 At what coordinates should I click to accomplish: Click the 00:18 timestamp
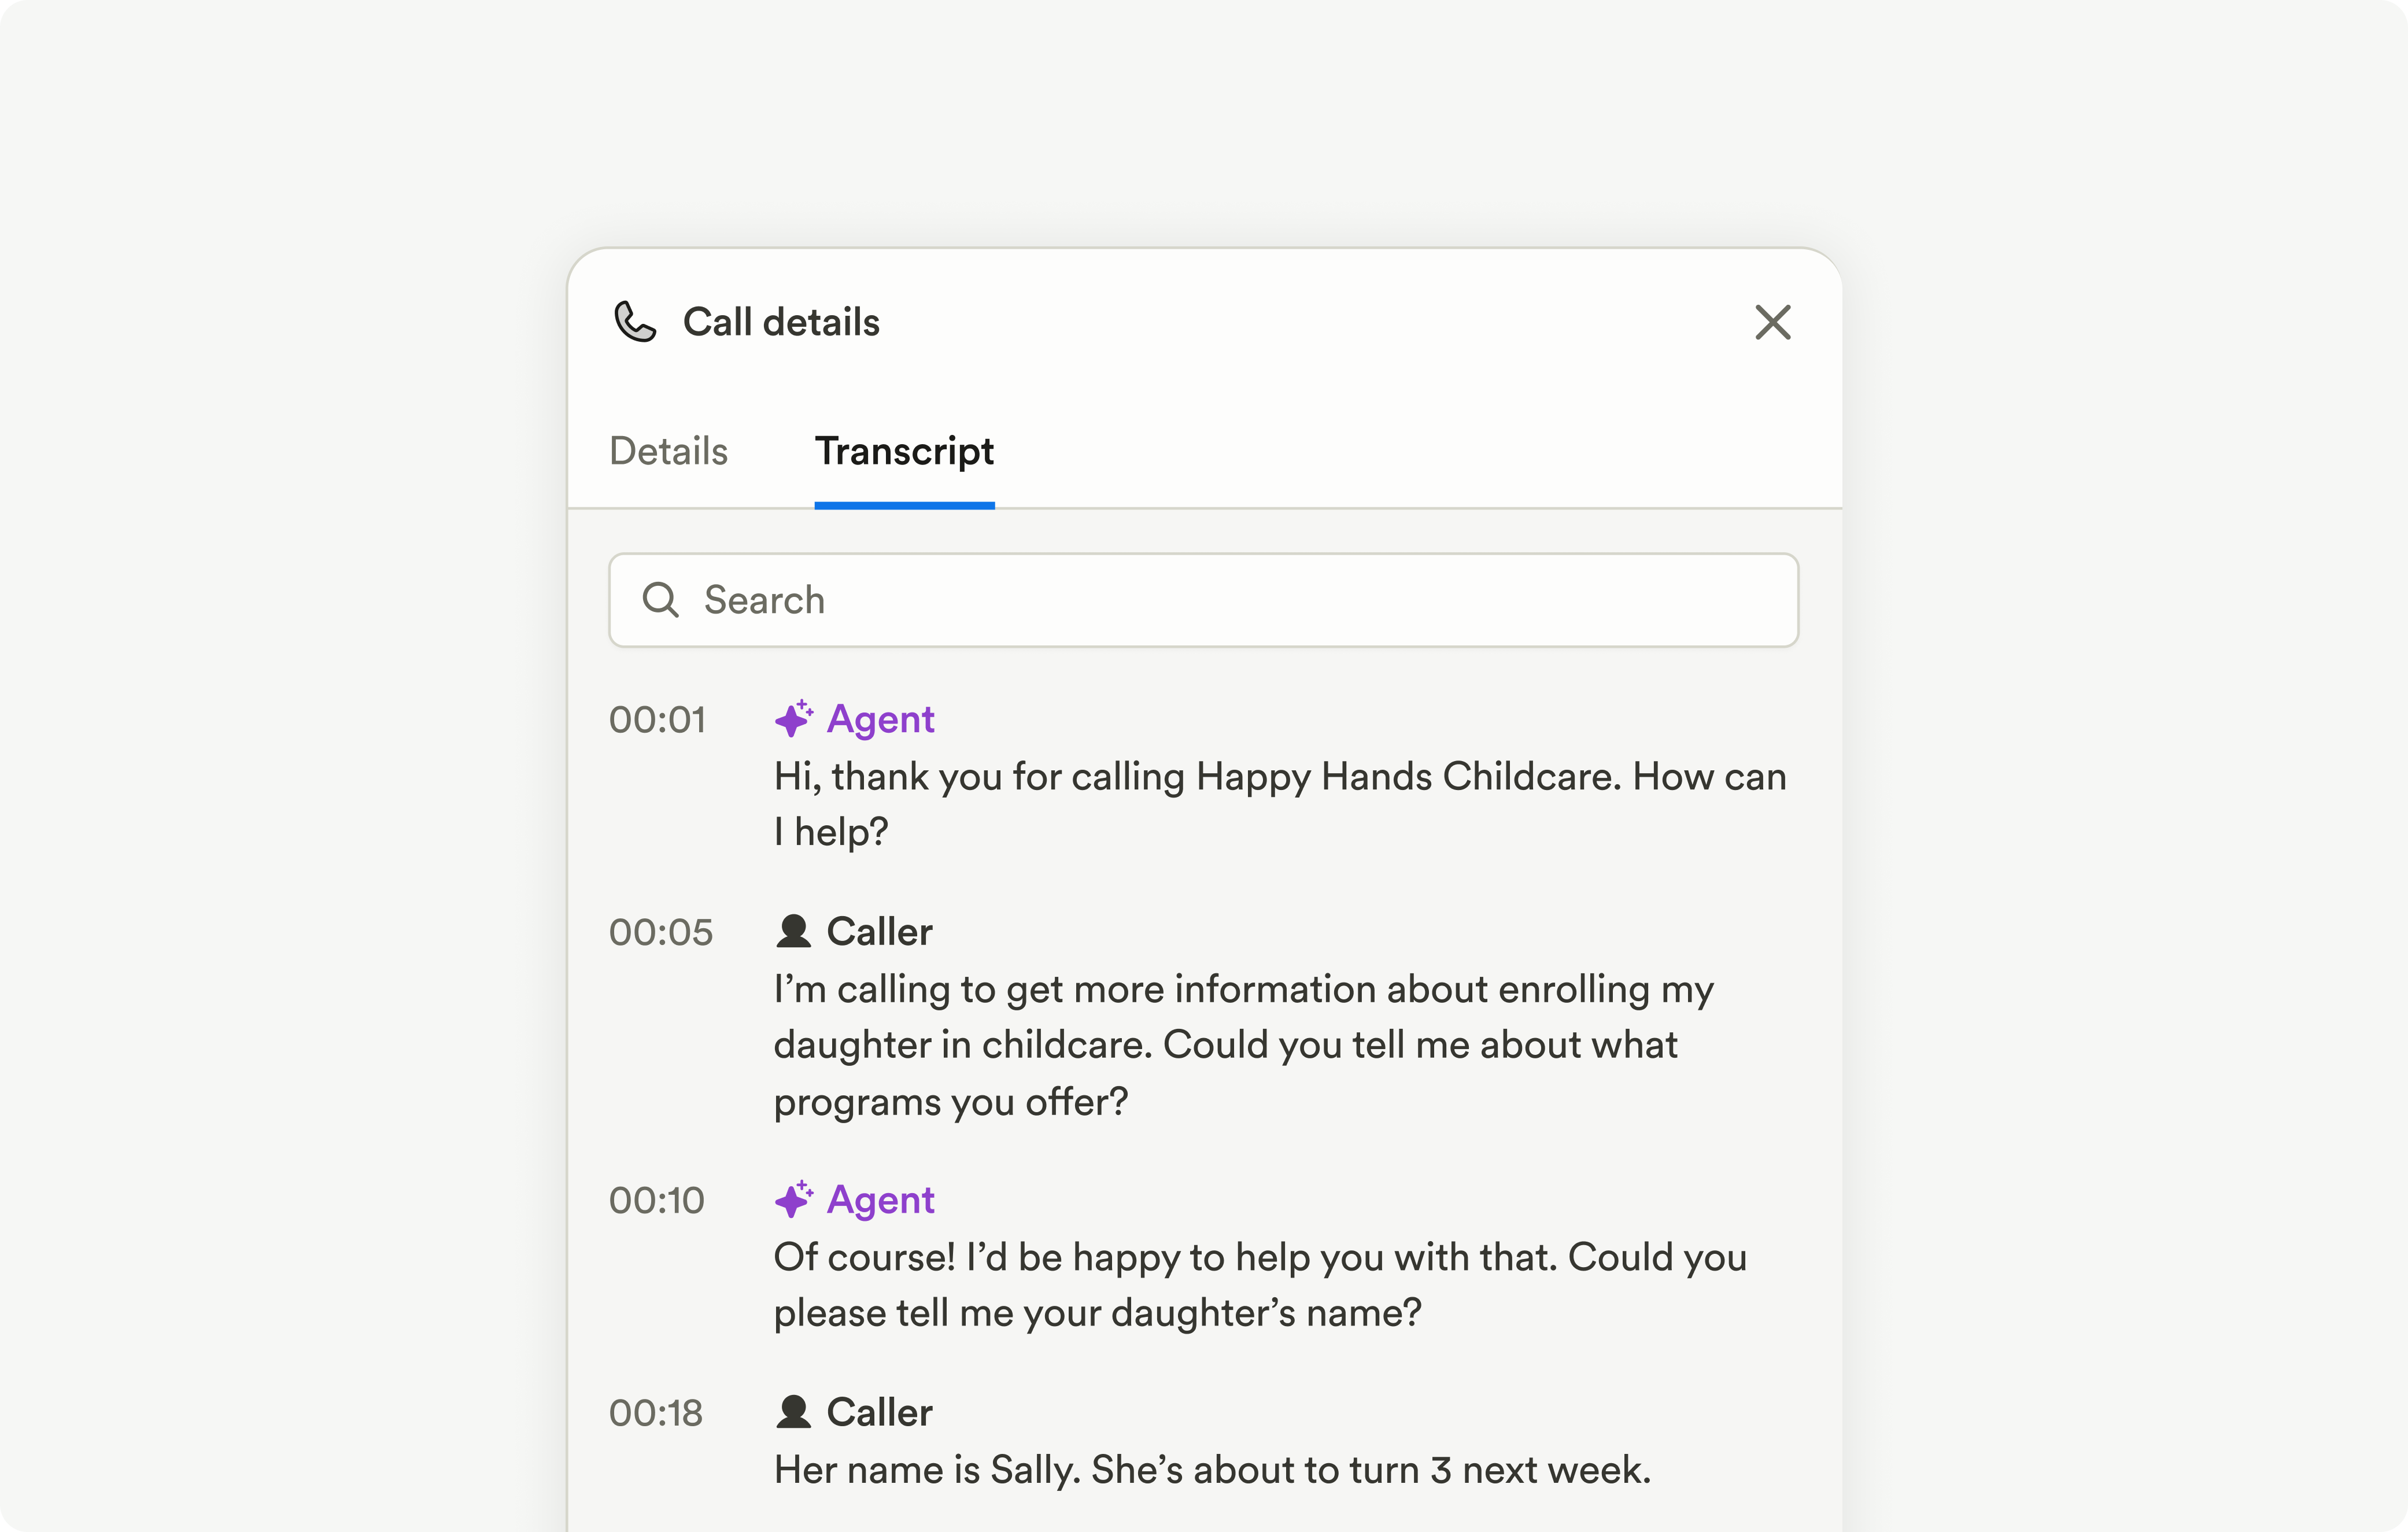tap(656, 1413)
